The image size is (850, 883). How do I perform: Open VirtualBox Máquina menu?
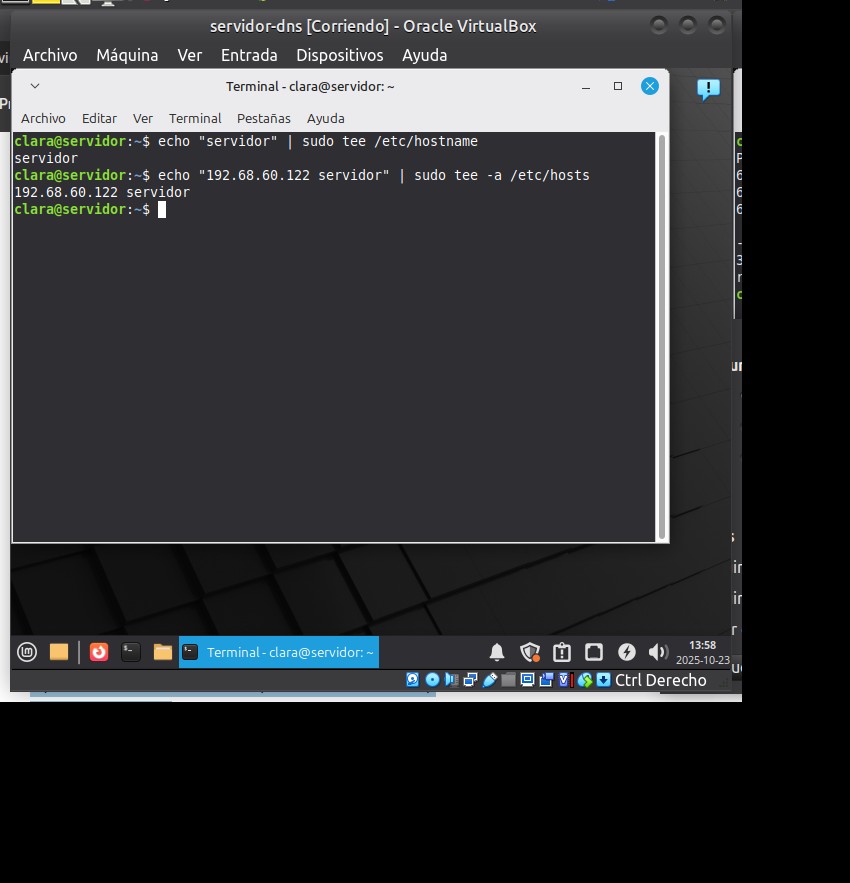[x=127, y=55]
